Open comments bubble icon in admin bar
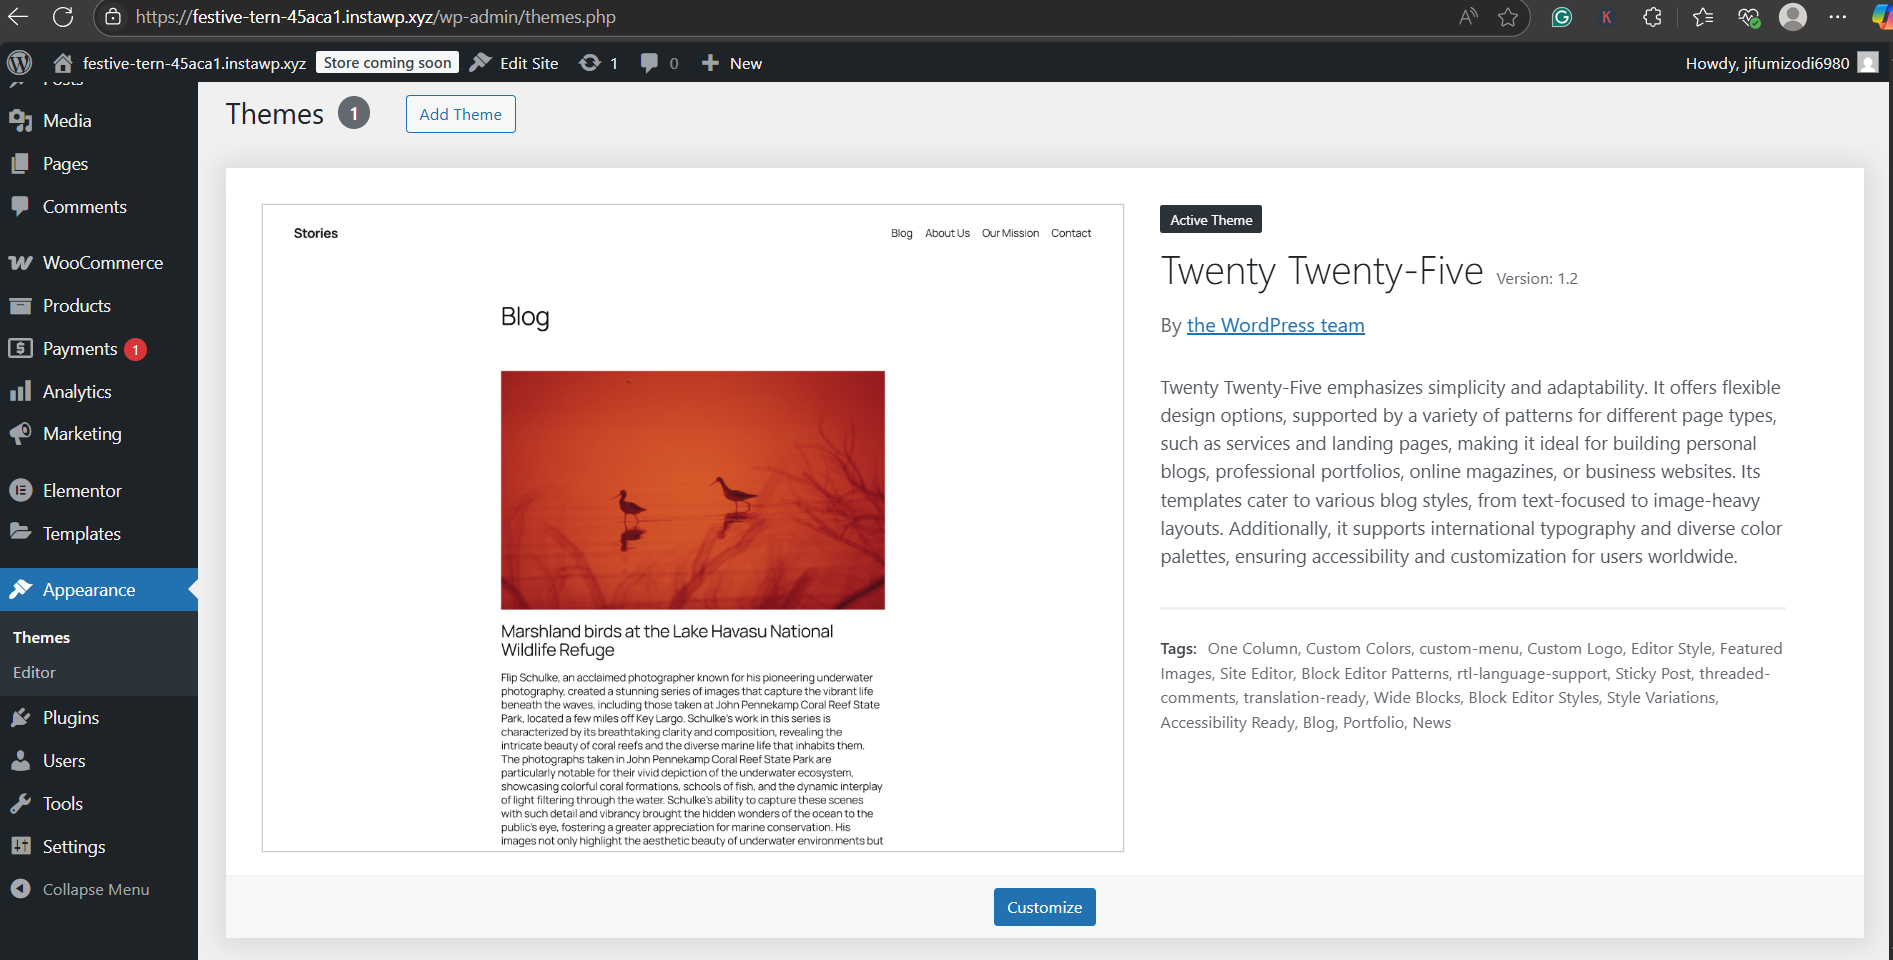 pos(649,63)
